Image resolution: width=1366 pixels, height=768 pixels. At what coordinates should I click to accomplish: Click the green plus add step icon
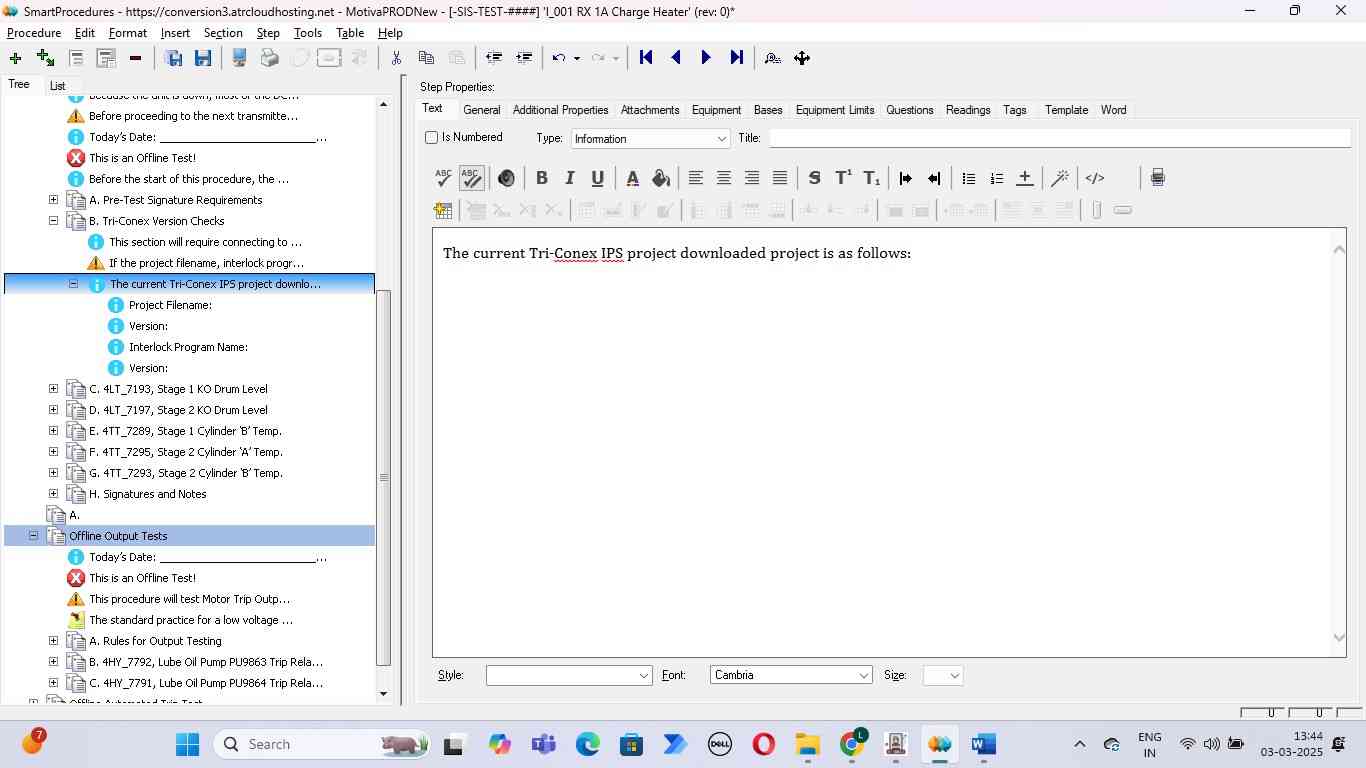pyautogui.click(x=15, y=58)
